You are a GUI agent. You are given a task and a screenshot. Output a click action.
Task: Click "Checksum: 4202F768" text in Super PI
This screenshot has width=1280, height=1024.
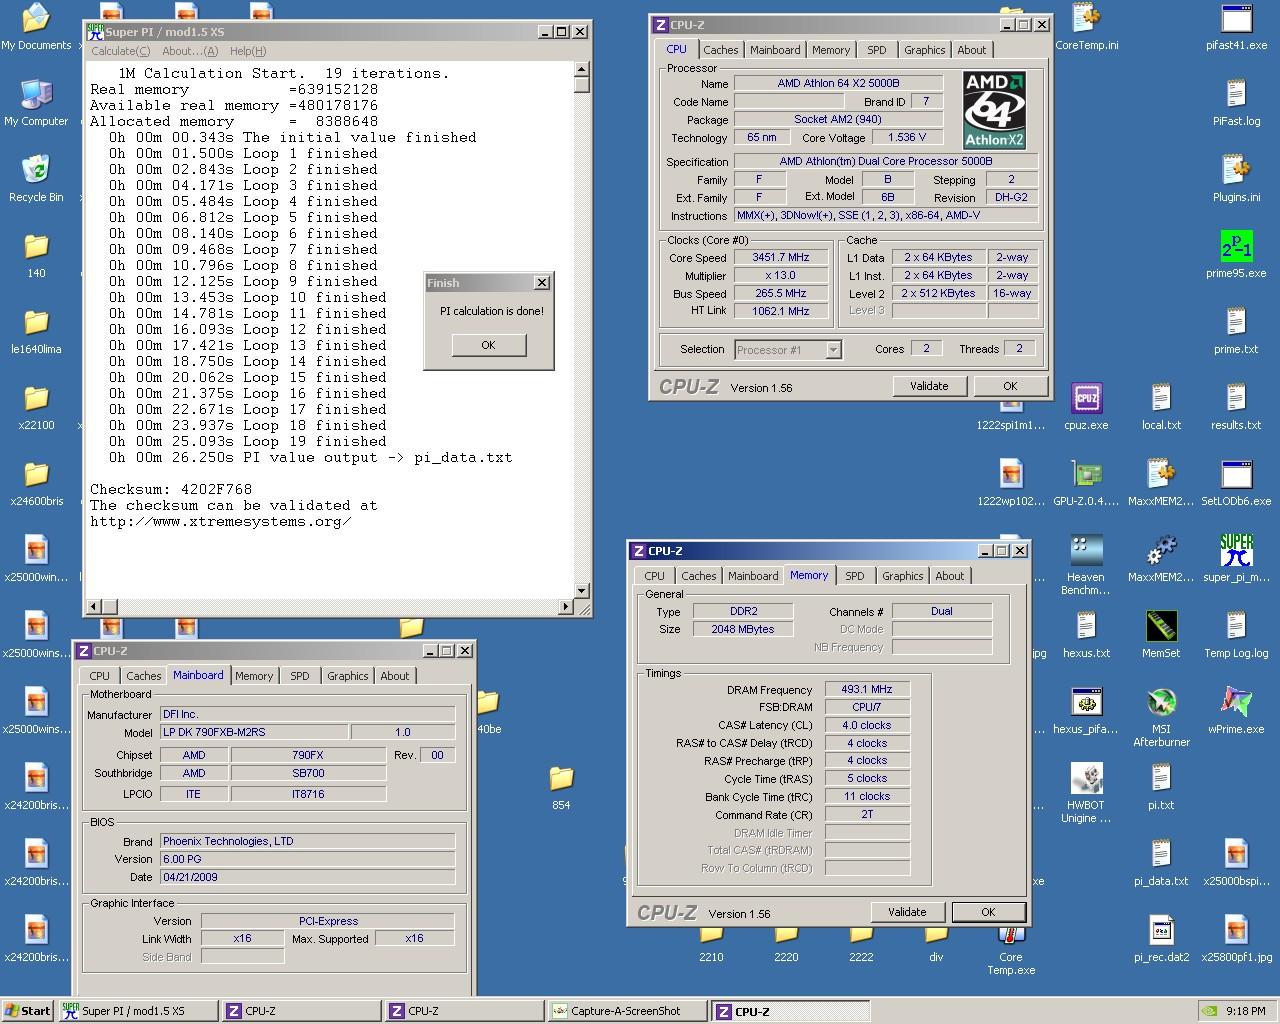[x=171, y=489]
